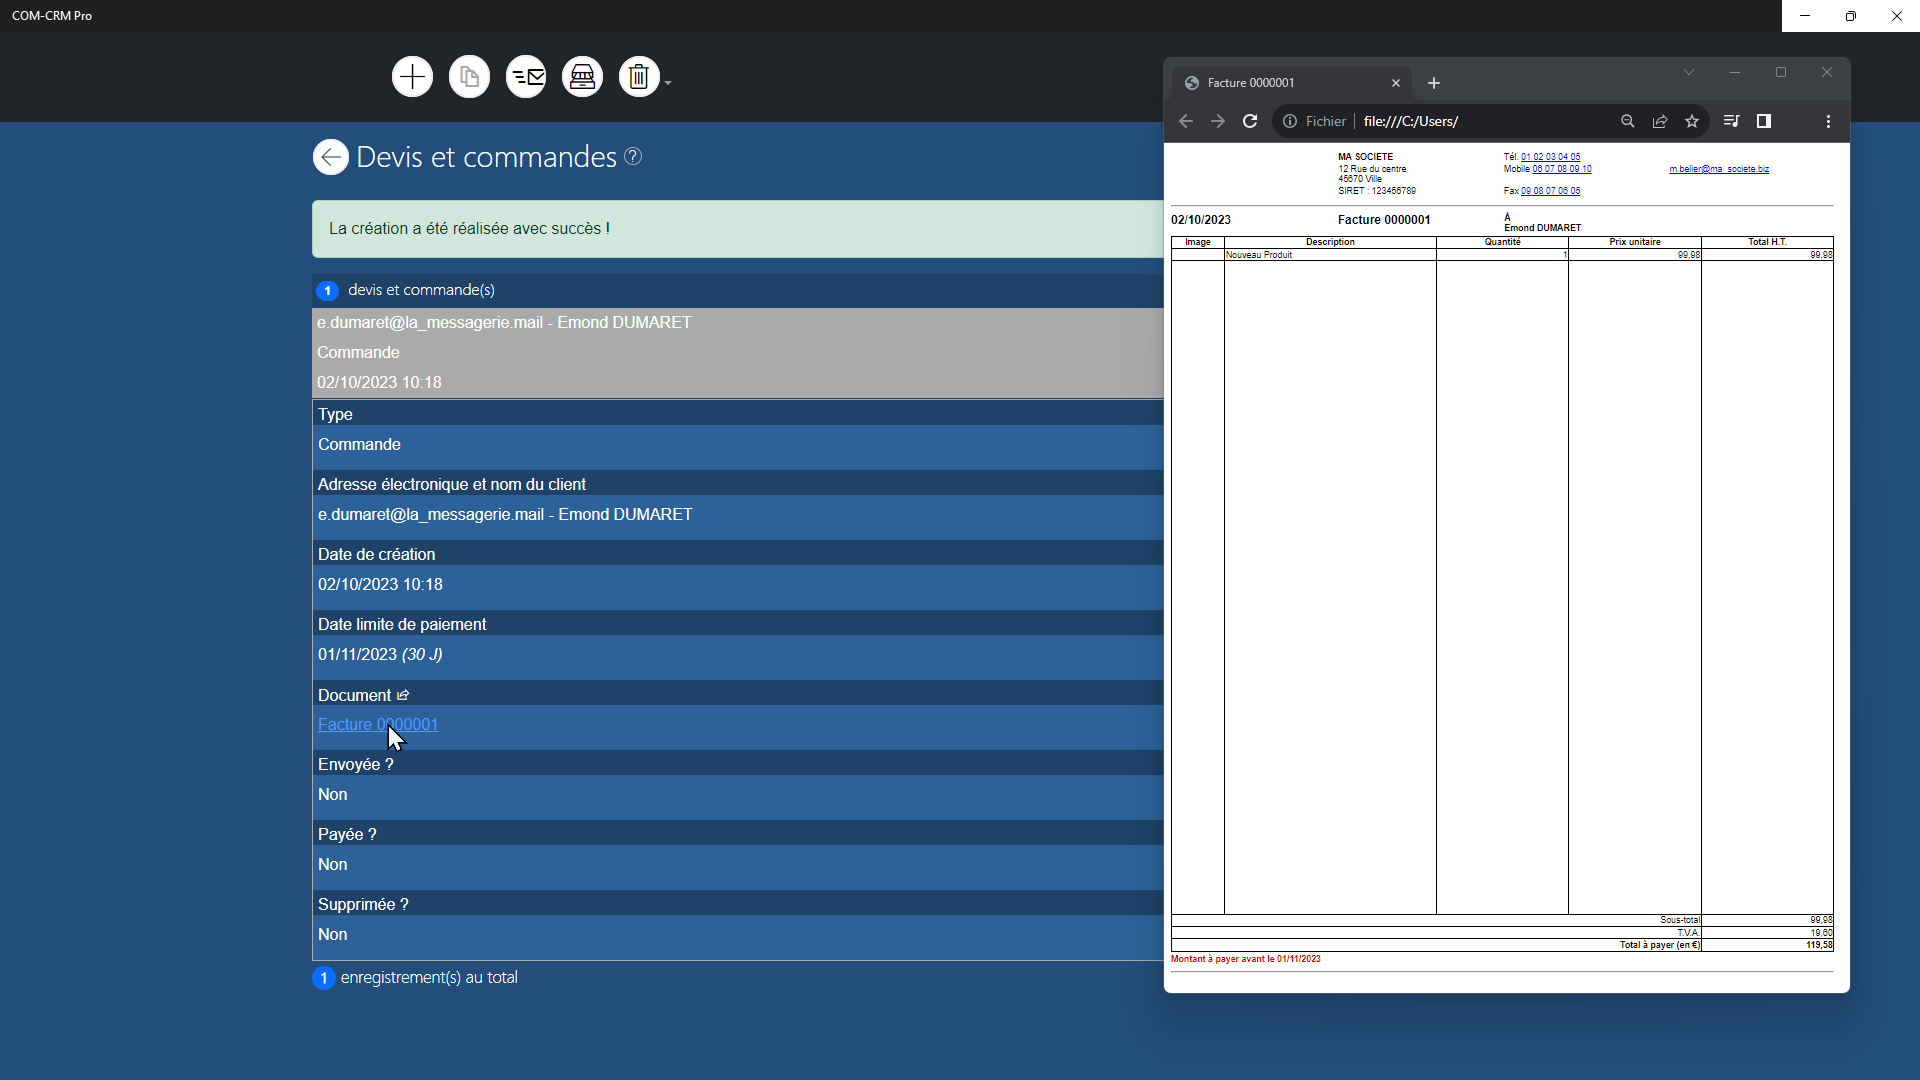Go back with the circled arrow button
This screenshot has height=1080, width=1920.
[331, 157]
